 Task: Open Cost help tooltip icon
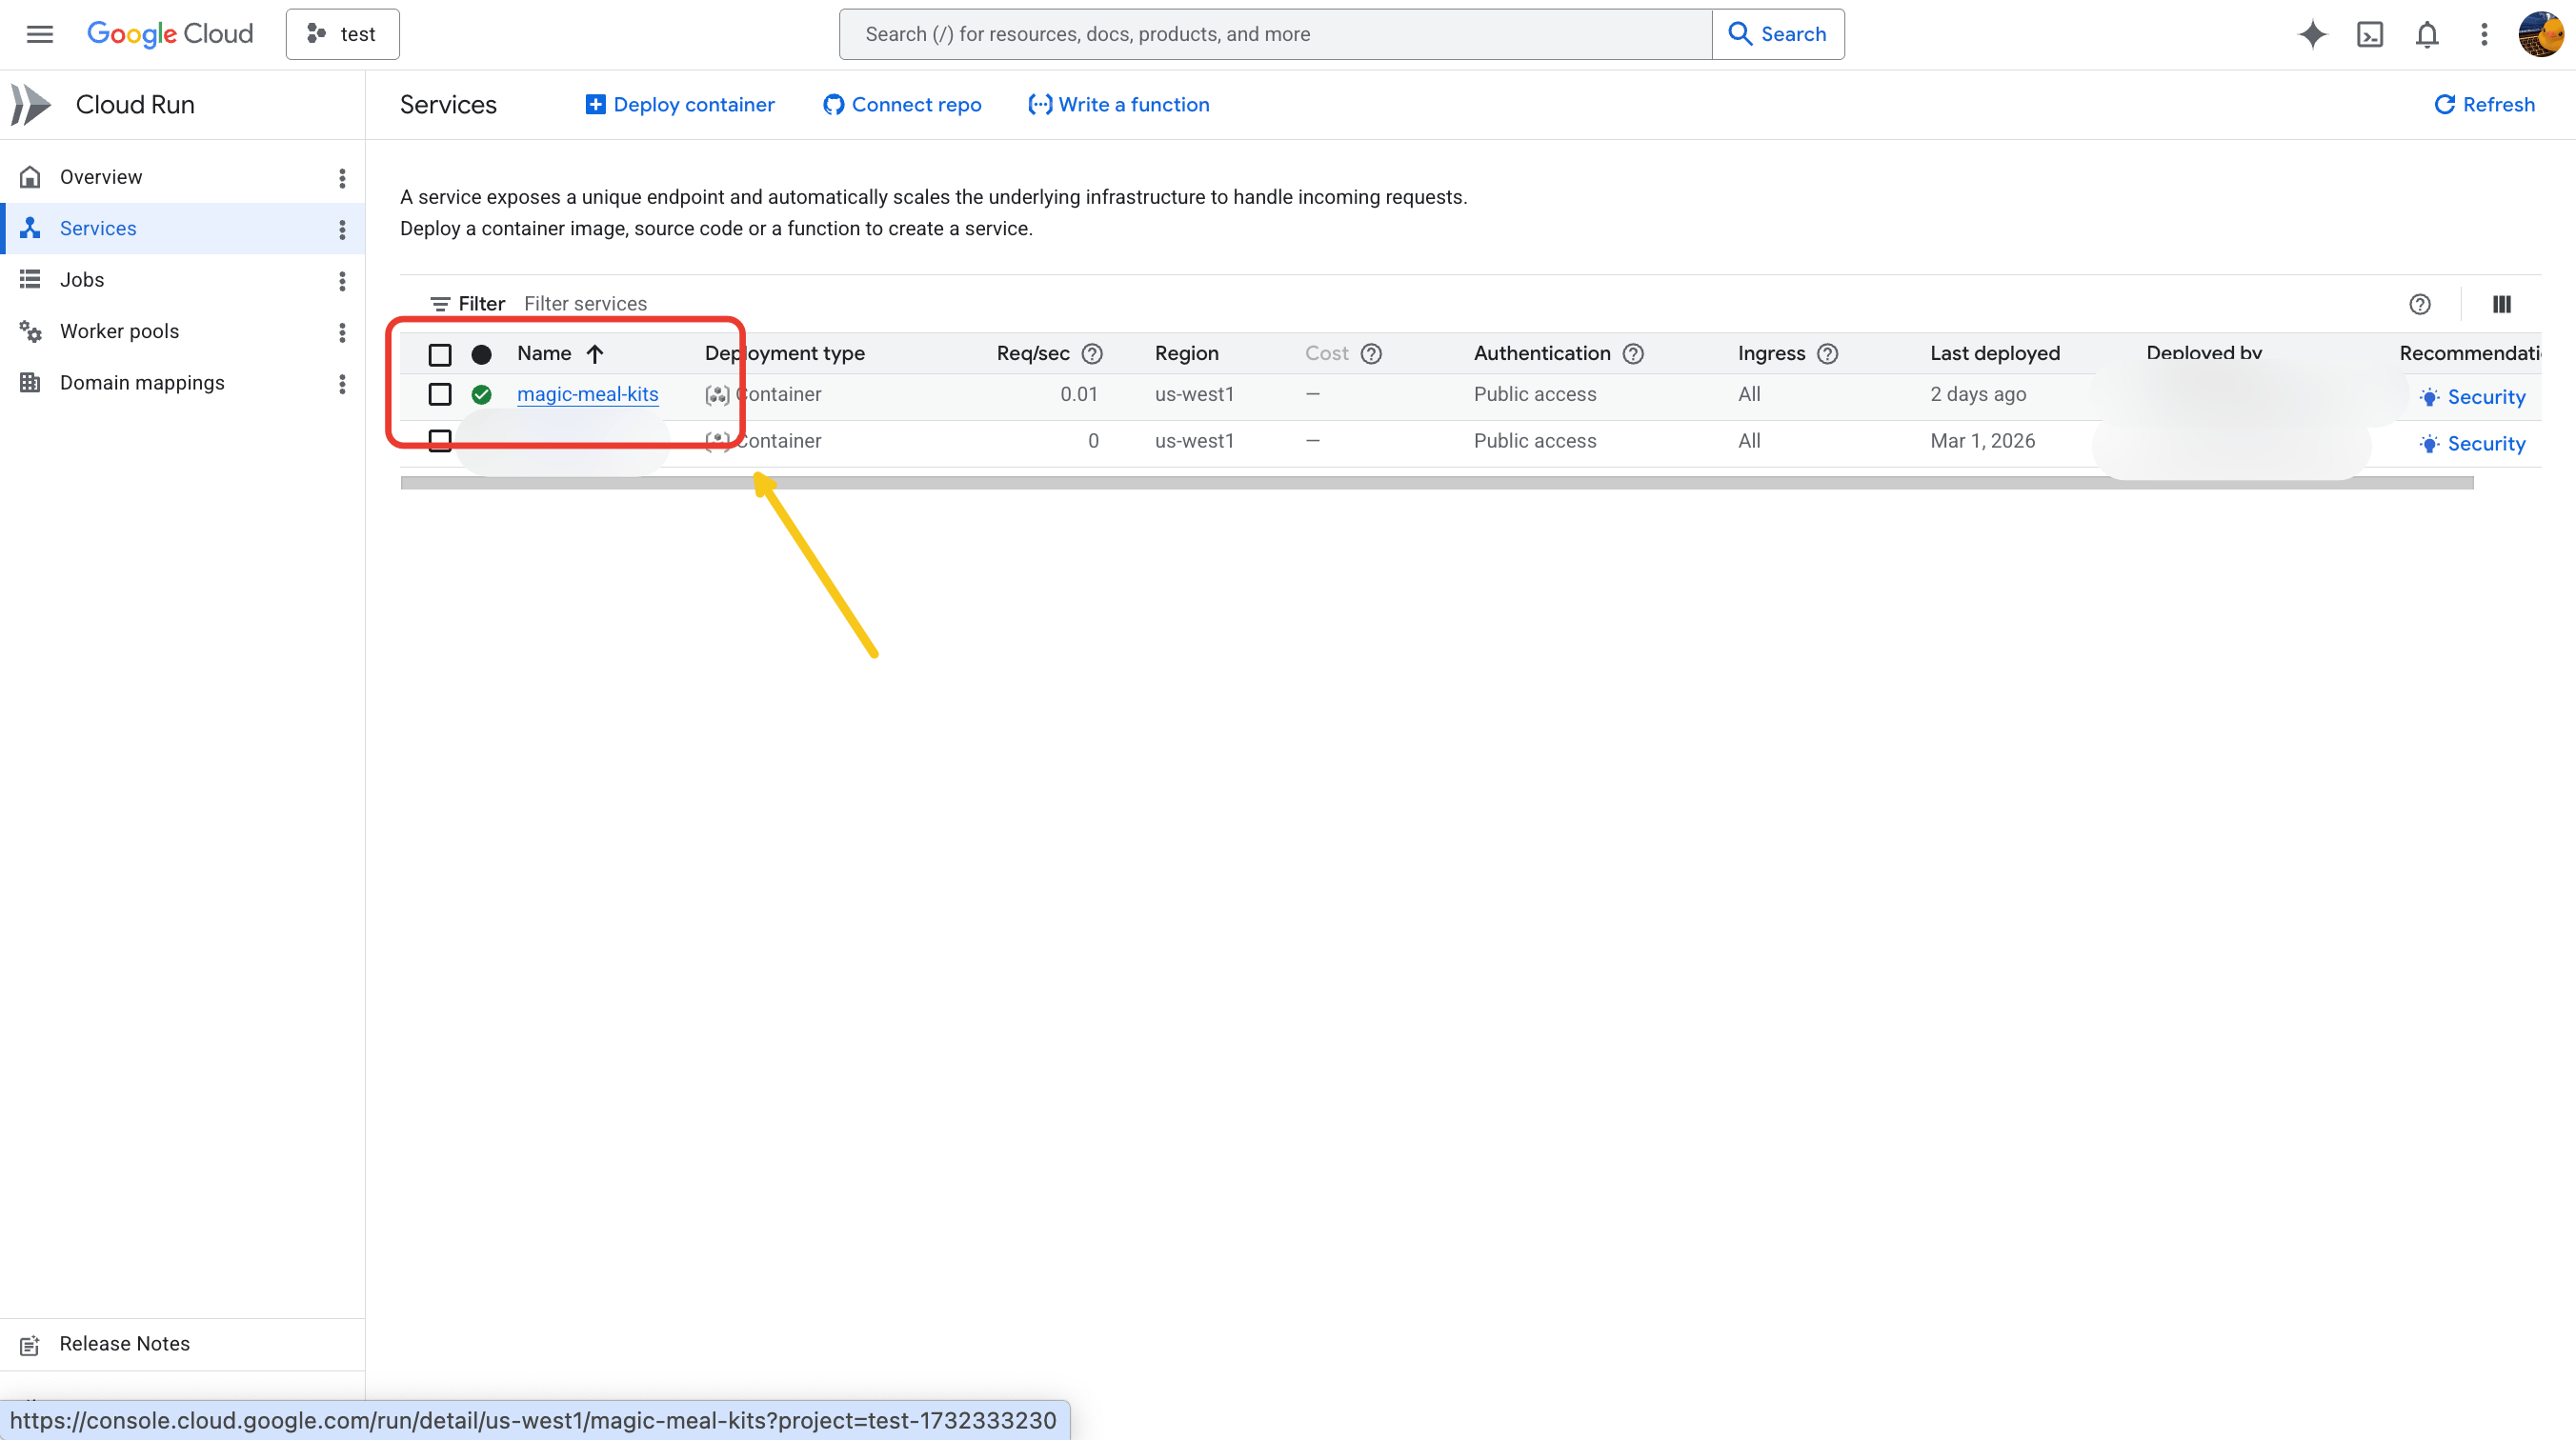point(1371,354)
